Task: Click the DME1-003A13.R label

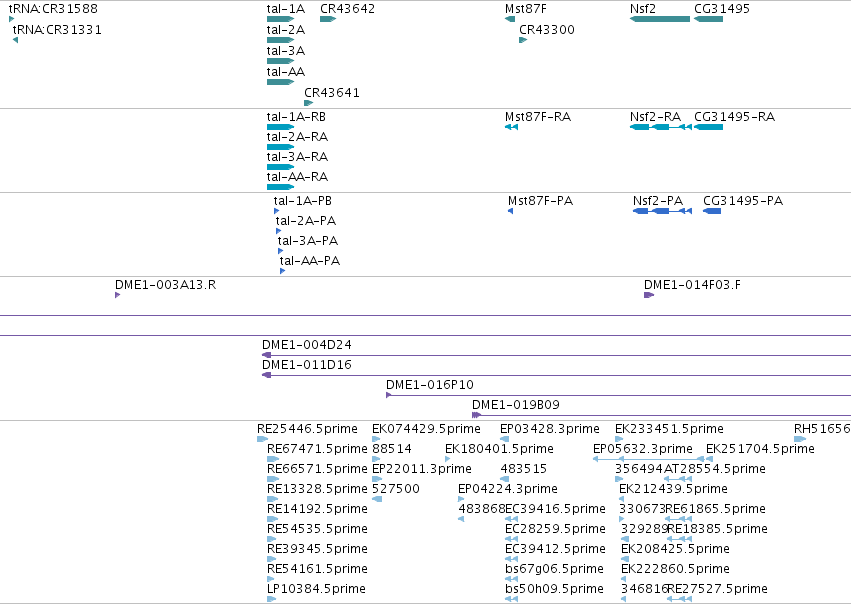Action: point(166,285)
